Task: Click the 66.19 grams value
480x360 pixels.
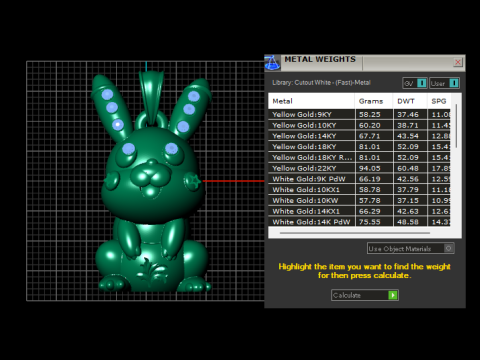Action: click(x=370, y=179)
